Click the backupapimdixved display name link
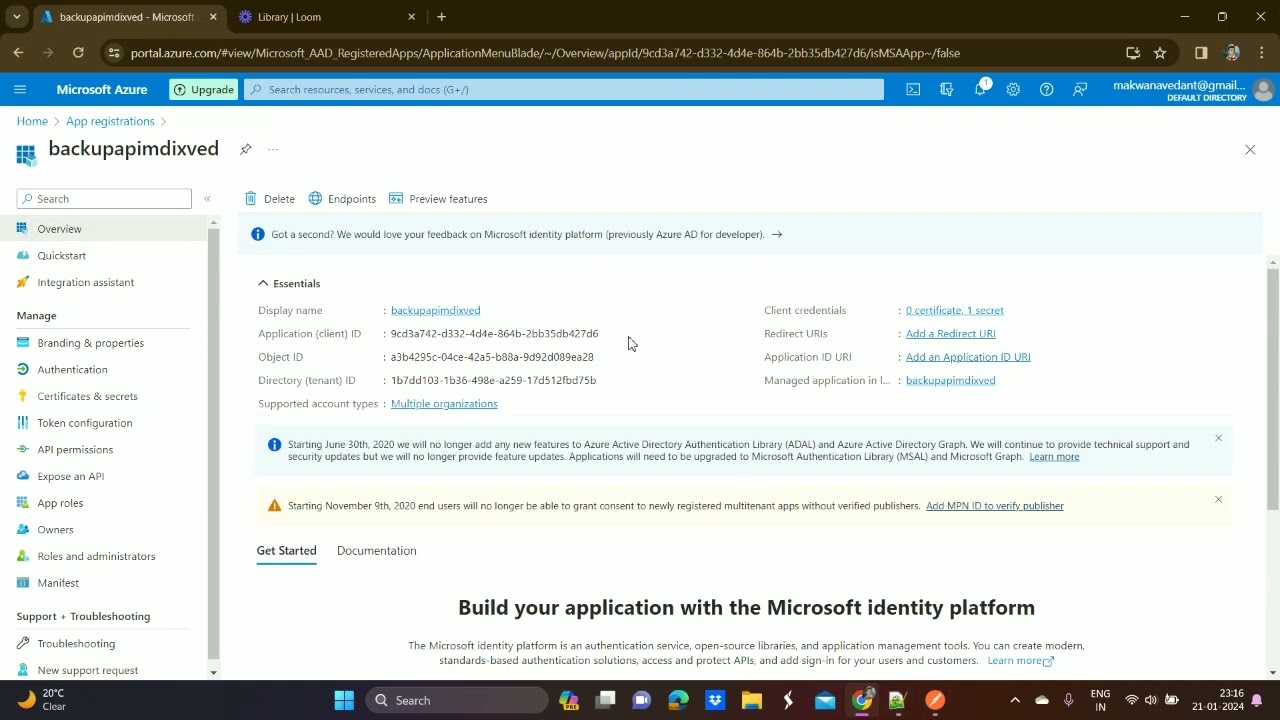 435,310
